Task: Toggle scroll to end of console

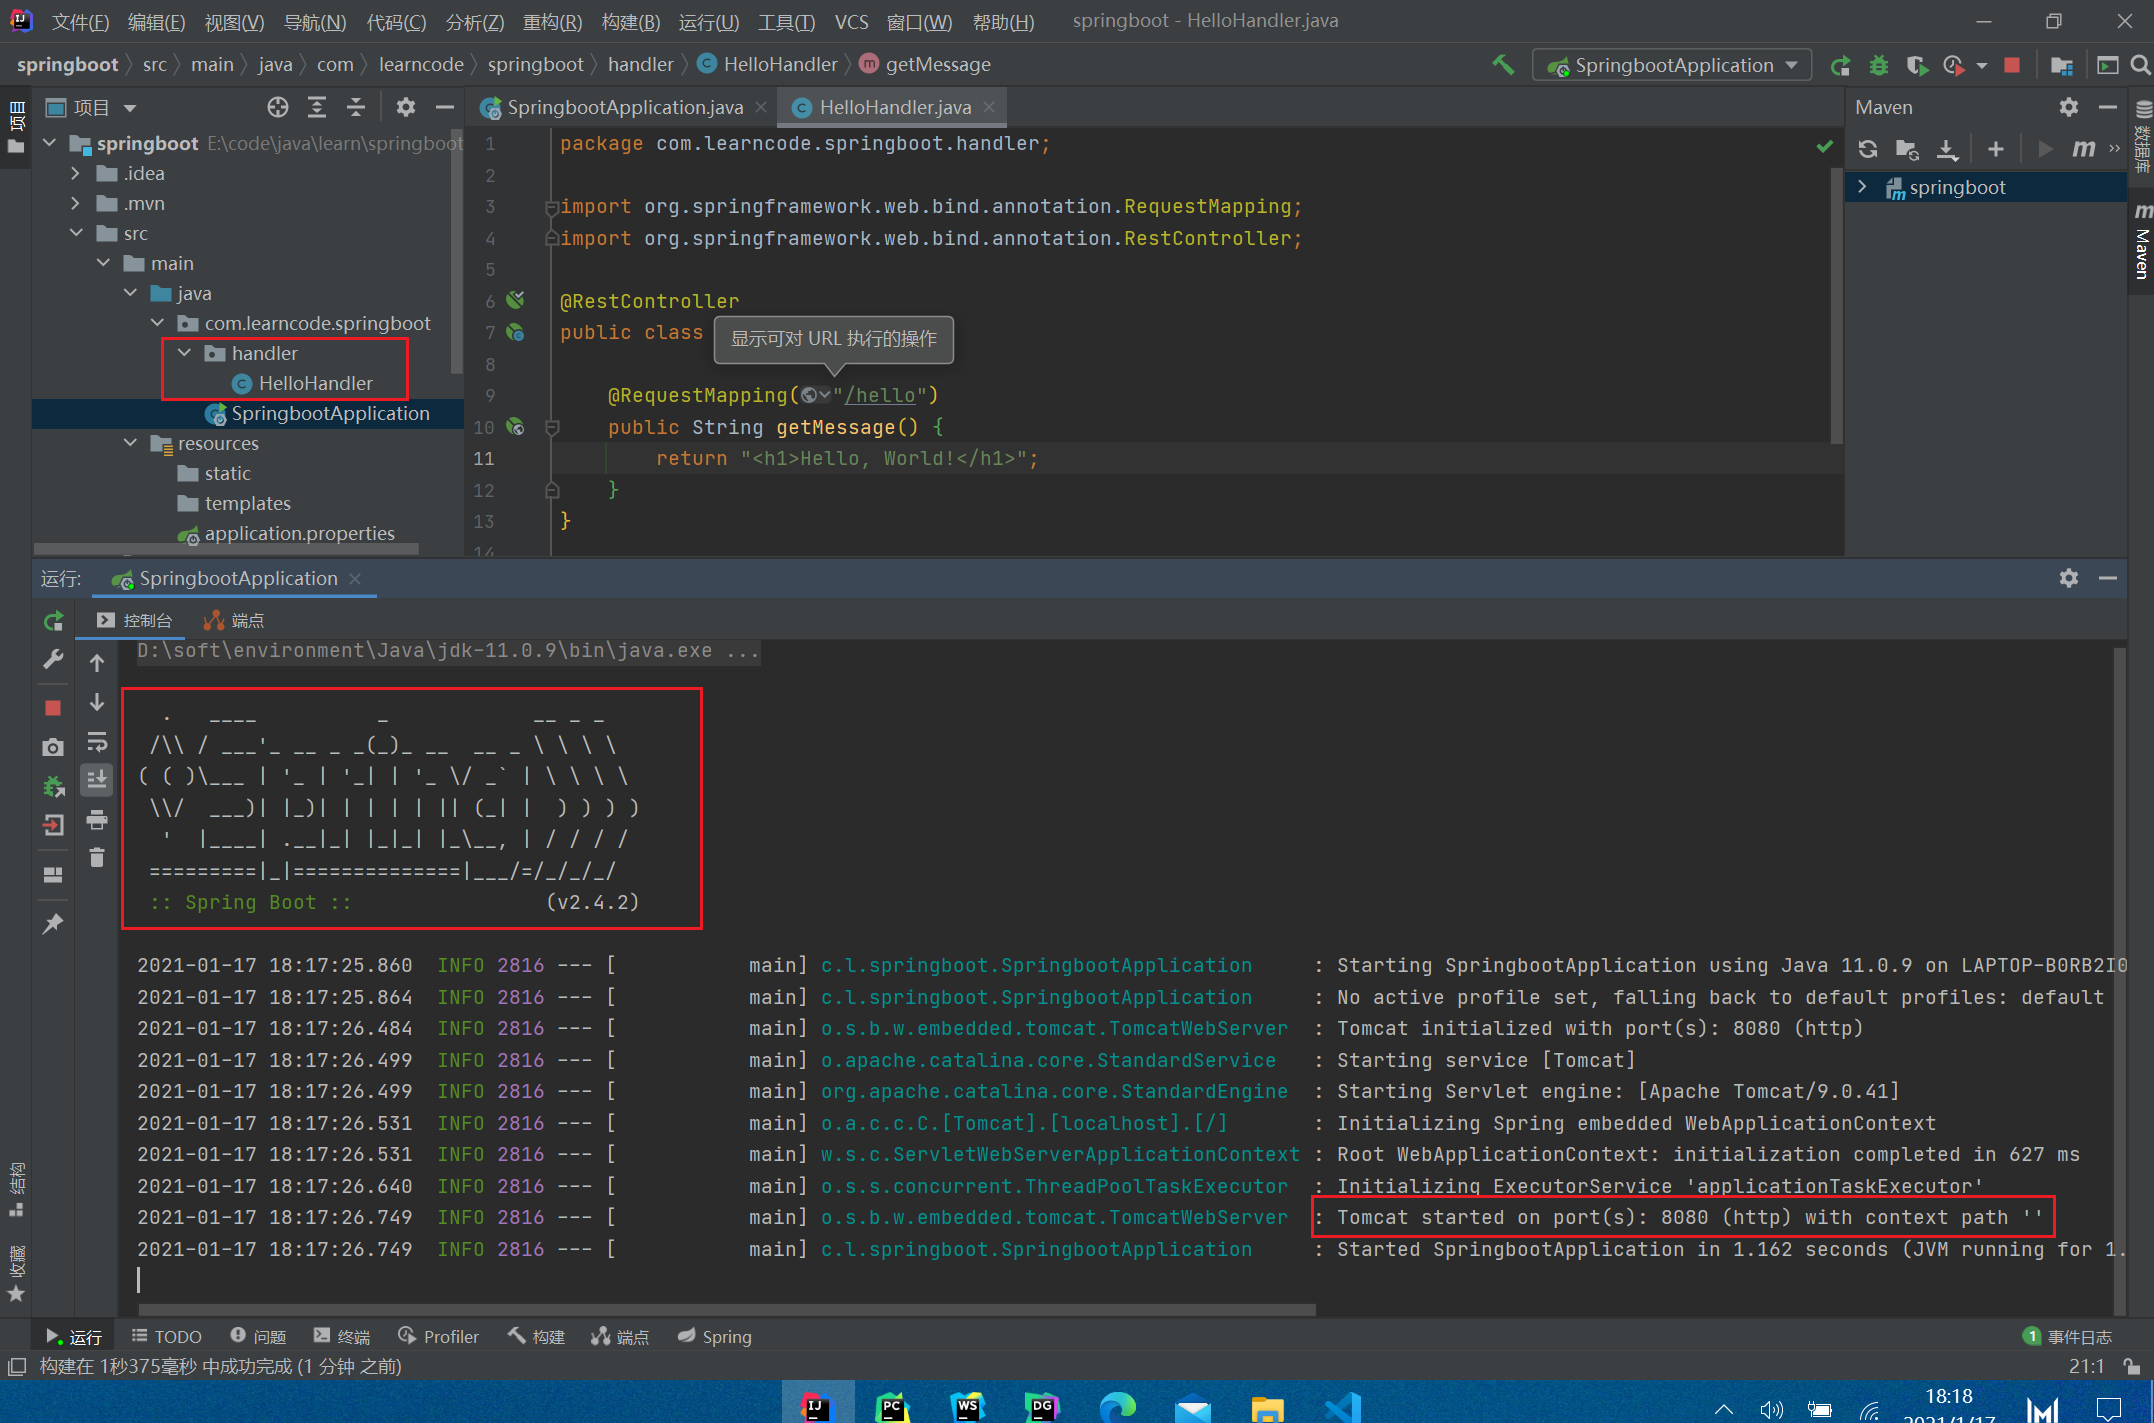Action: click(x=97, y=780)
